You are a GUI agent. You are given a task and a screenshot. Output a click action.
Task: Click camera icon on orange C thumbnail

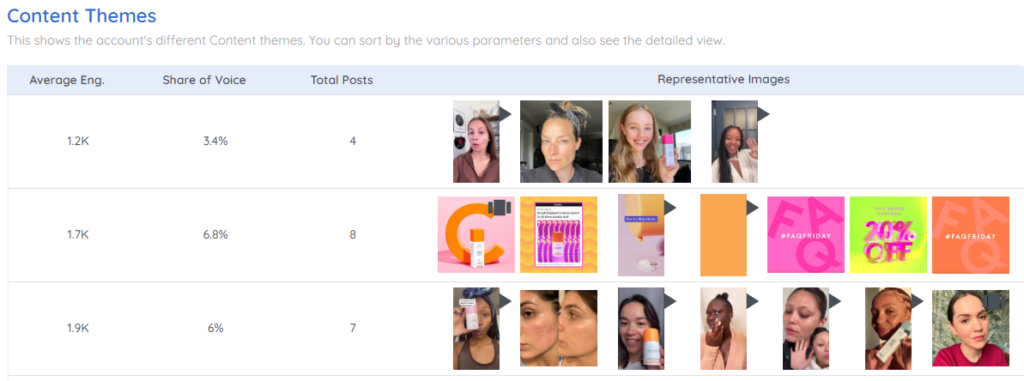point(499,208)
